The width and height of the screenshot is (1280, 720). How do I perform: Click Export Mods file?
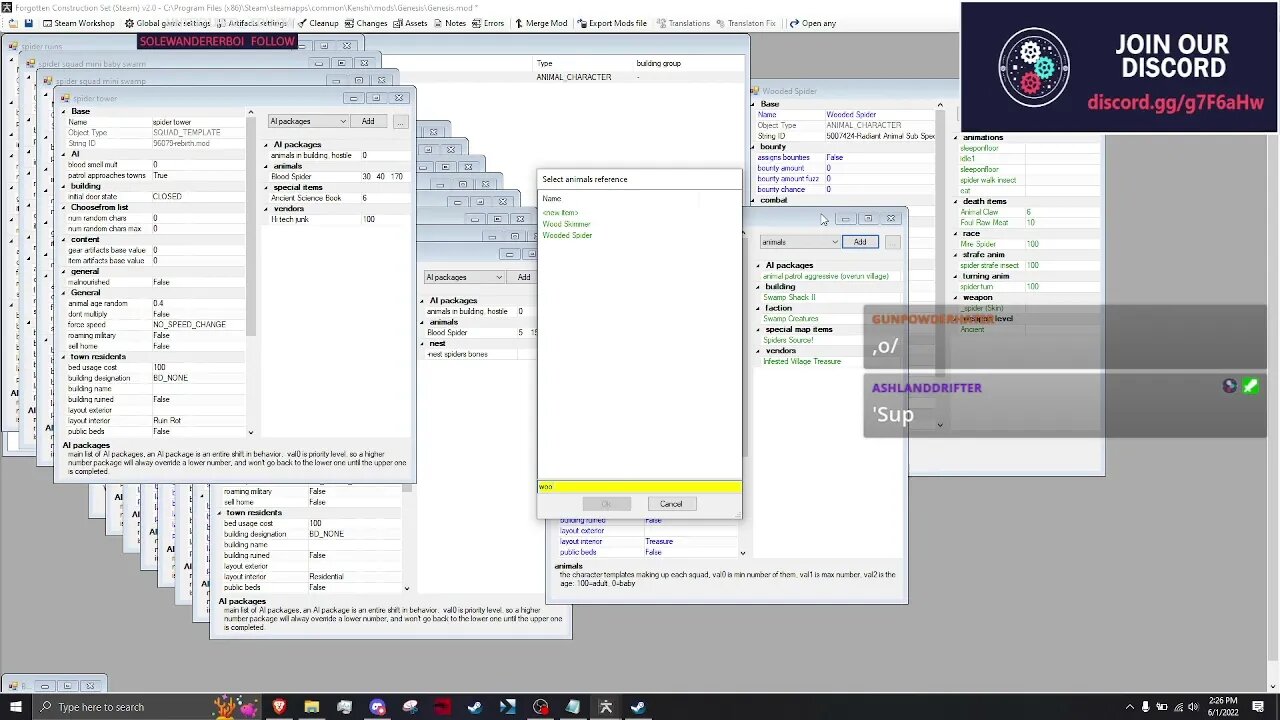[x=611, y=23]
